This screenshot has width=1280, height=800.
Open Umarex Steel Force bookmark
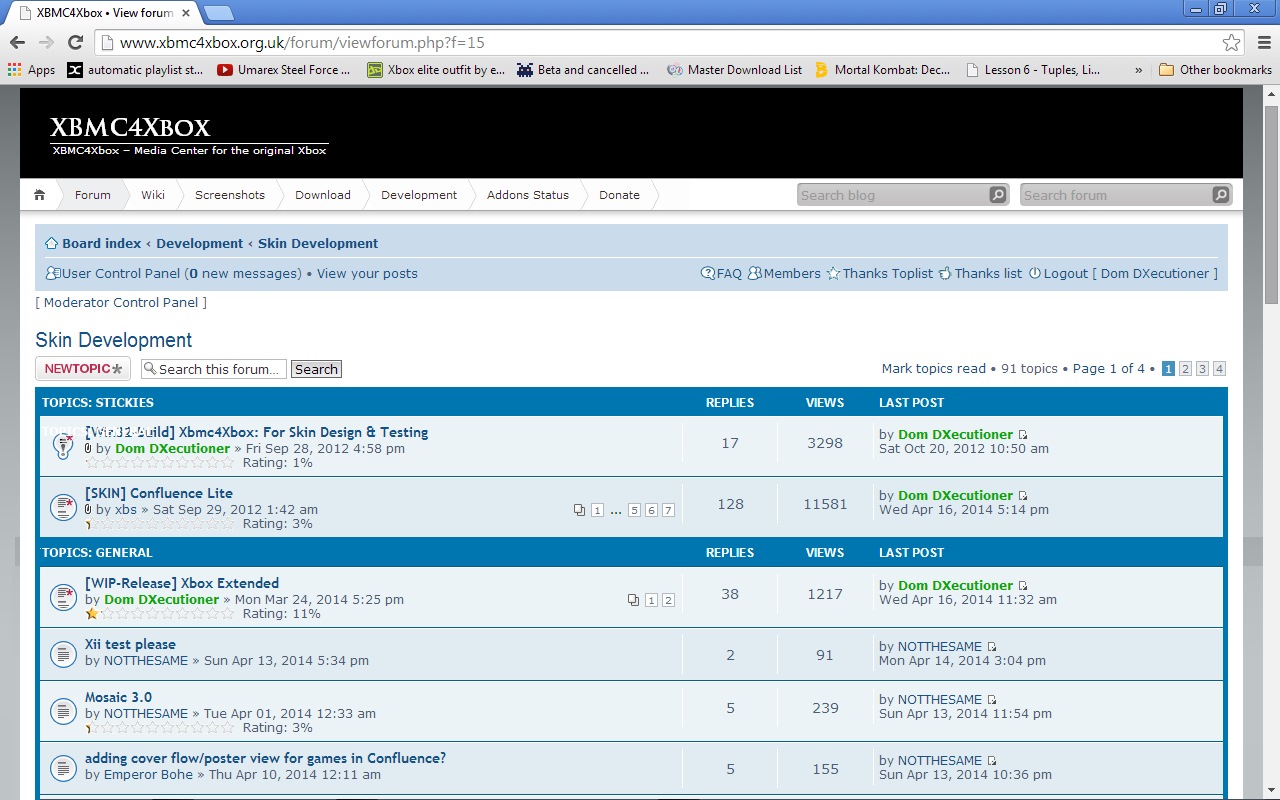point(284,70)
